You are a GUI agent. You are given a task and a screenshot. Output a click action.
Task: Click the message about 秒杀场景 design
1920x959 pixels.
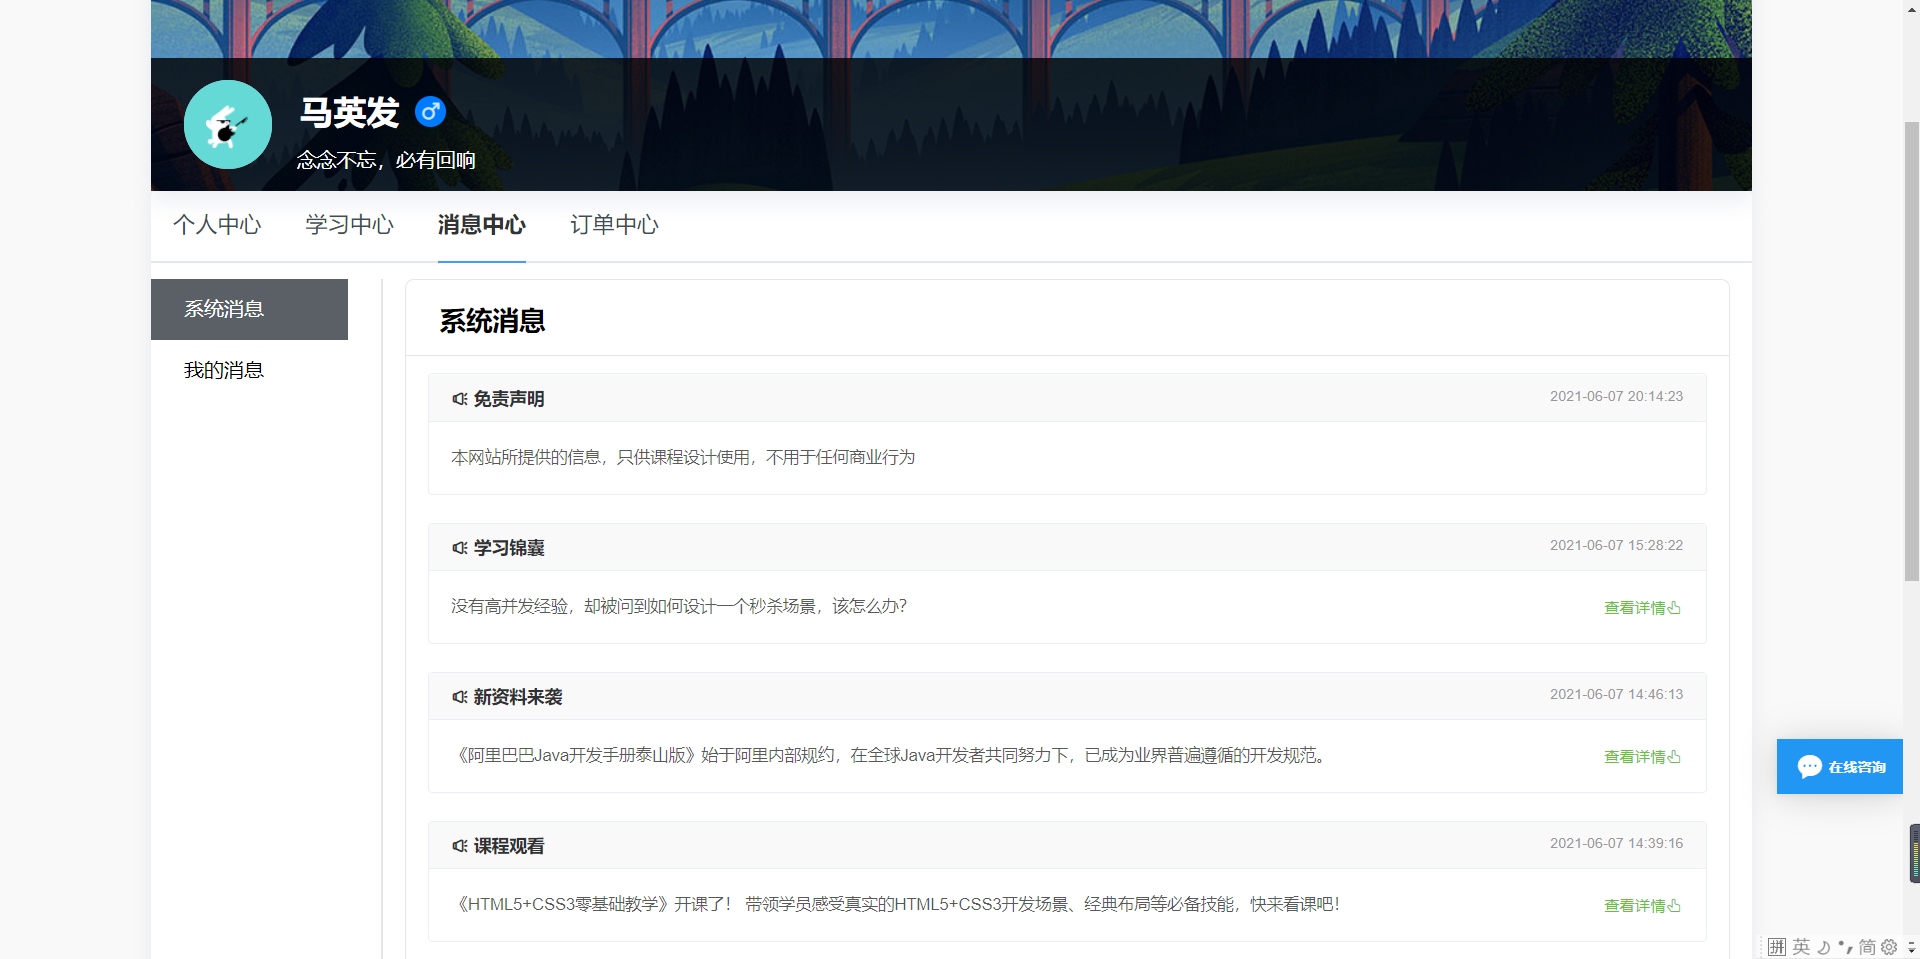679,606
